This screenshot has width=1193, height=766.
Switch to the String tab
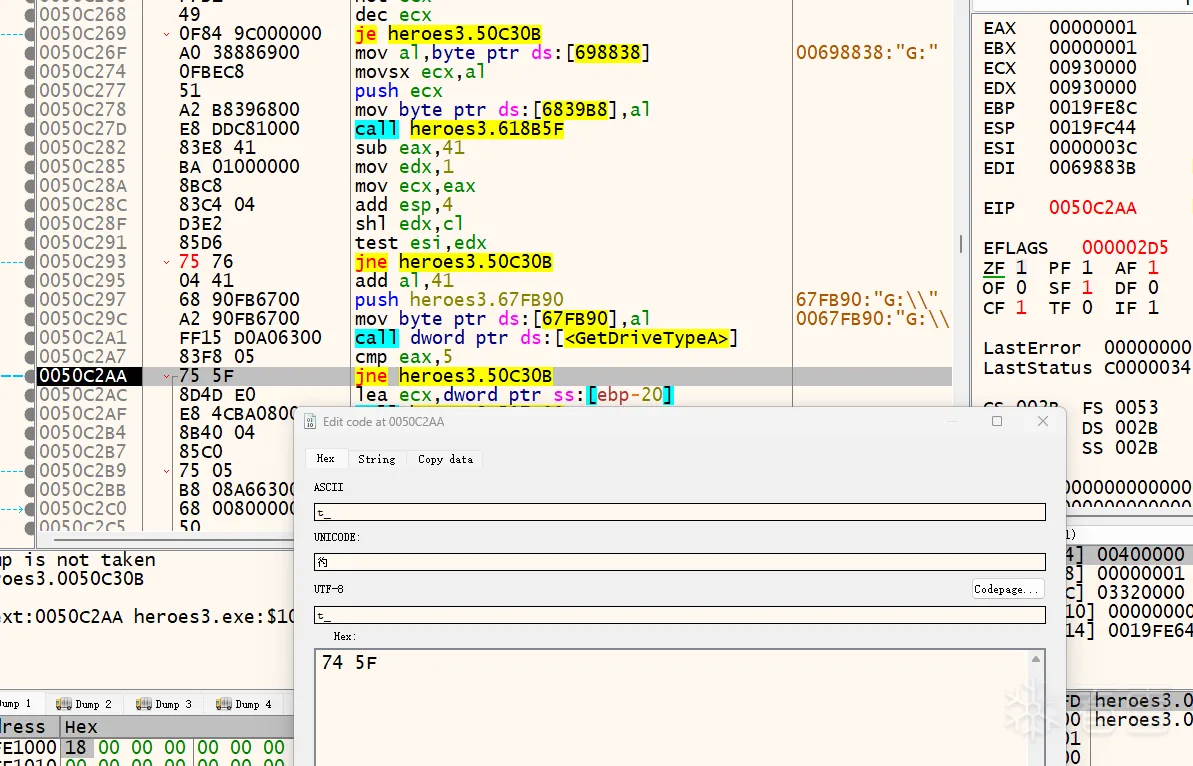pos(376,459)
